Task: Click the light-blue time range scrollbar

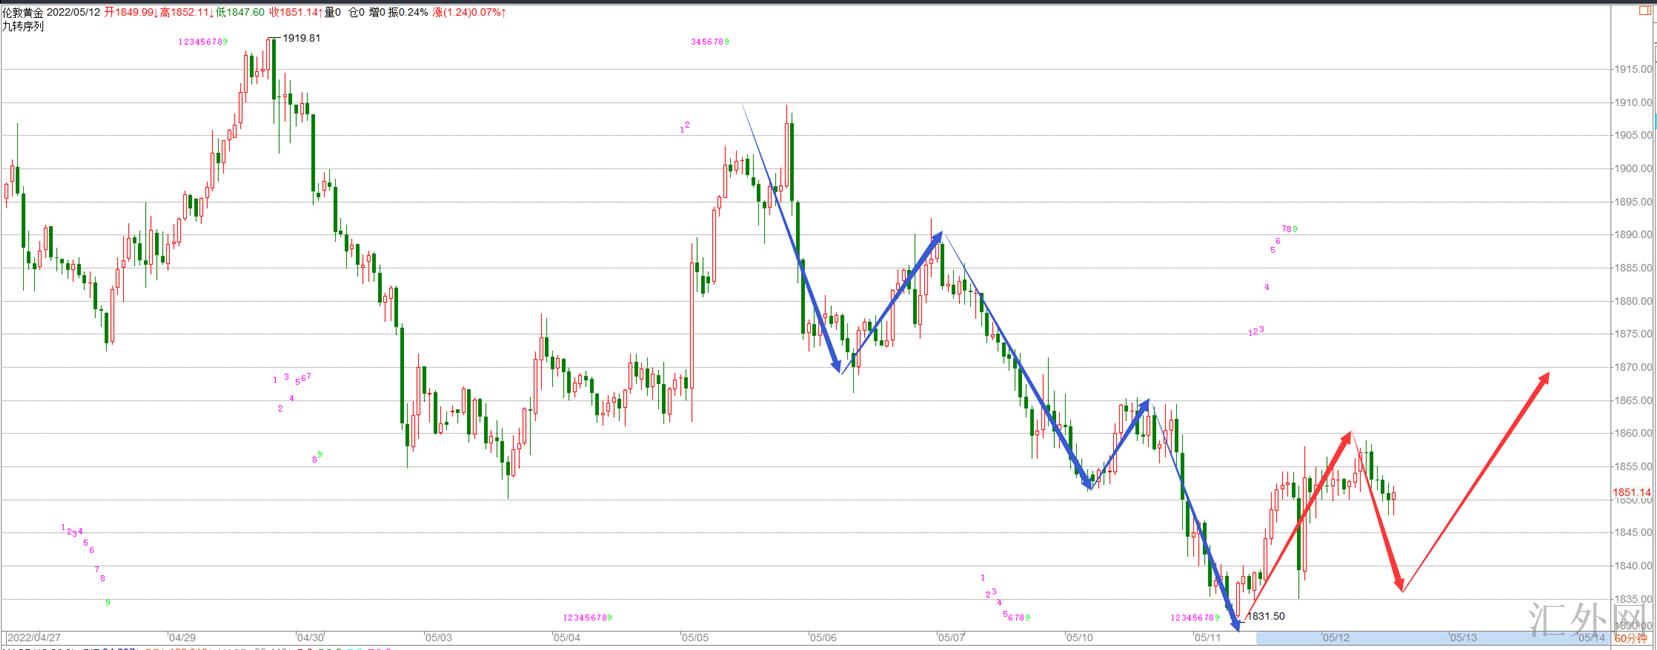Action: (1400, 637)
